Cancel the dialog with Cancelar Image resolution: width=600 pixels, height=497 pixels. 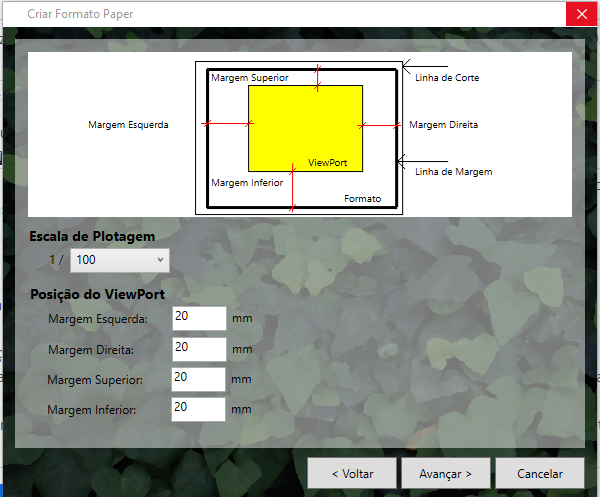click(541, 472)
